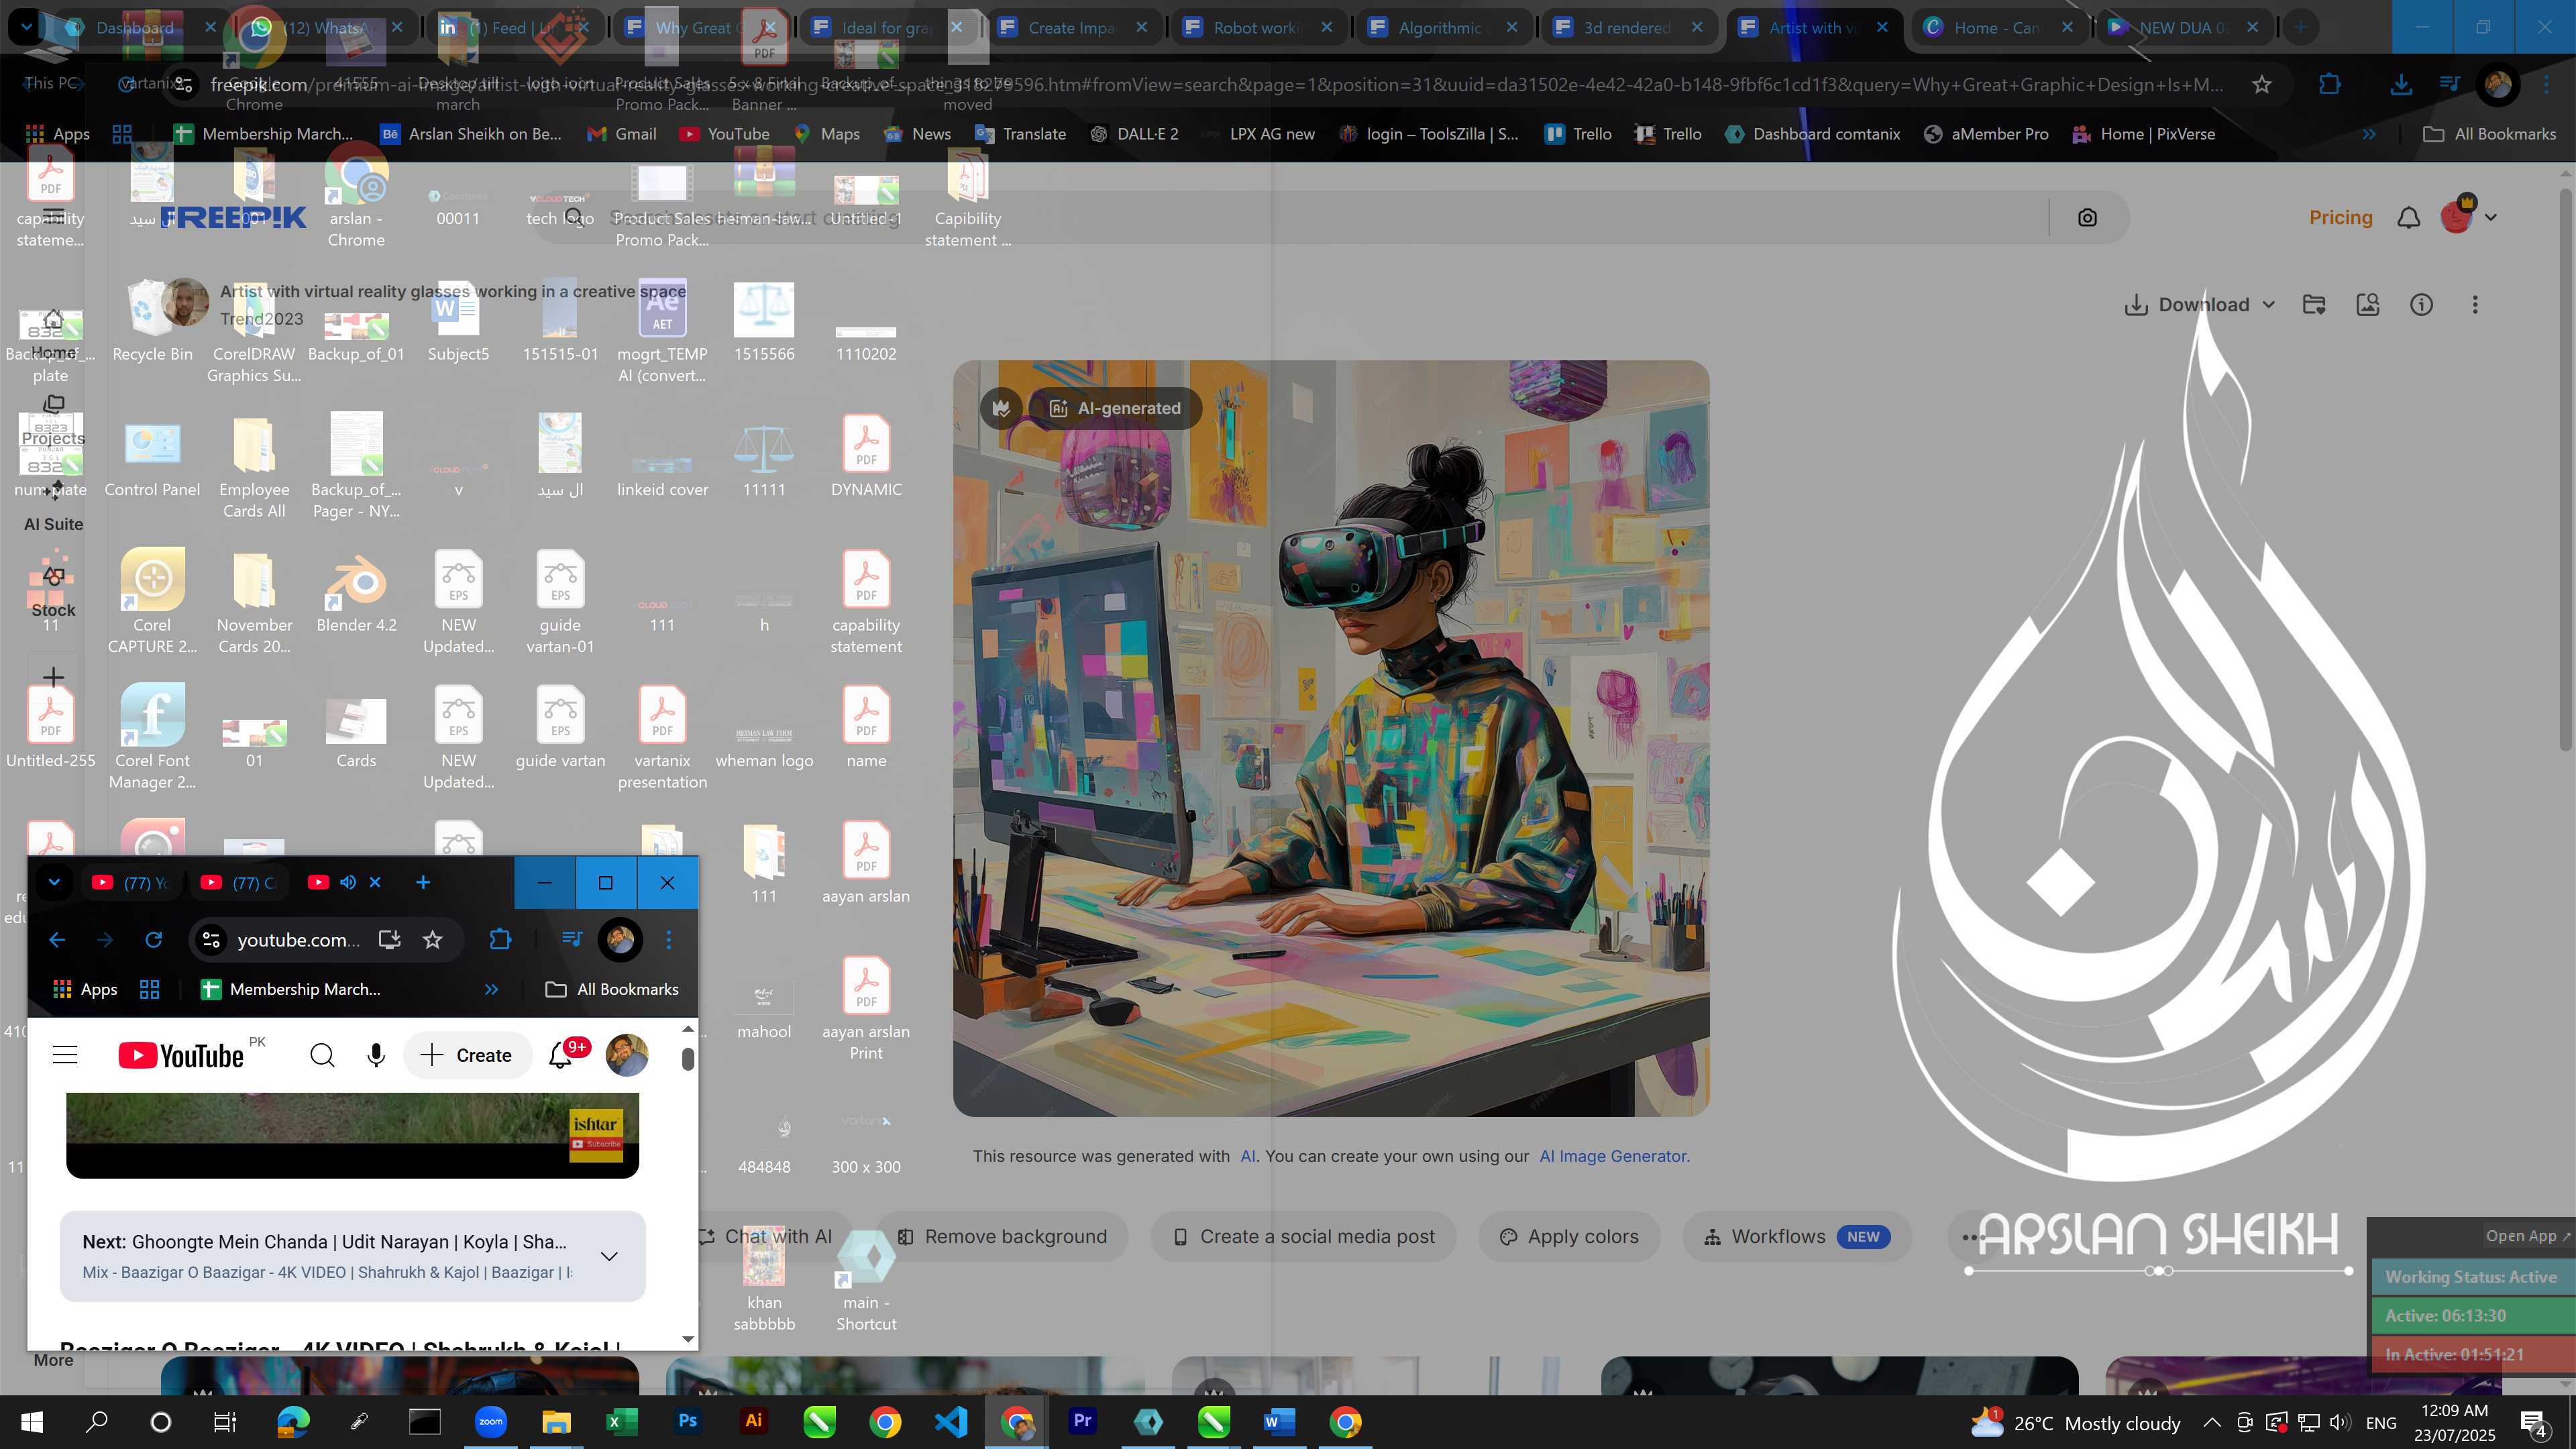
Task: Click the Apply colors button
Action: point(1569,1237)
